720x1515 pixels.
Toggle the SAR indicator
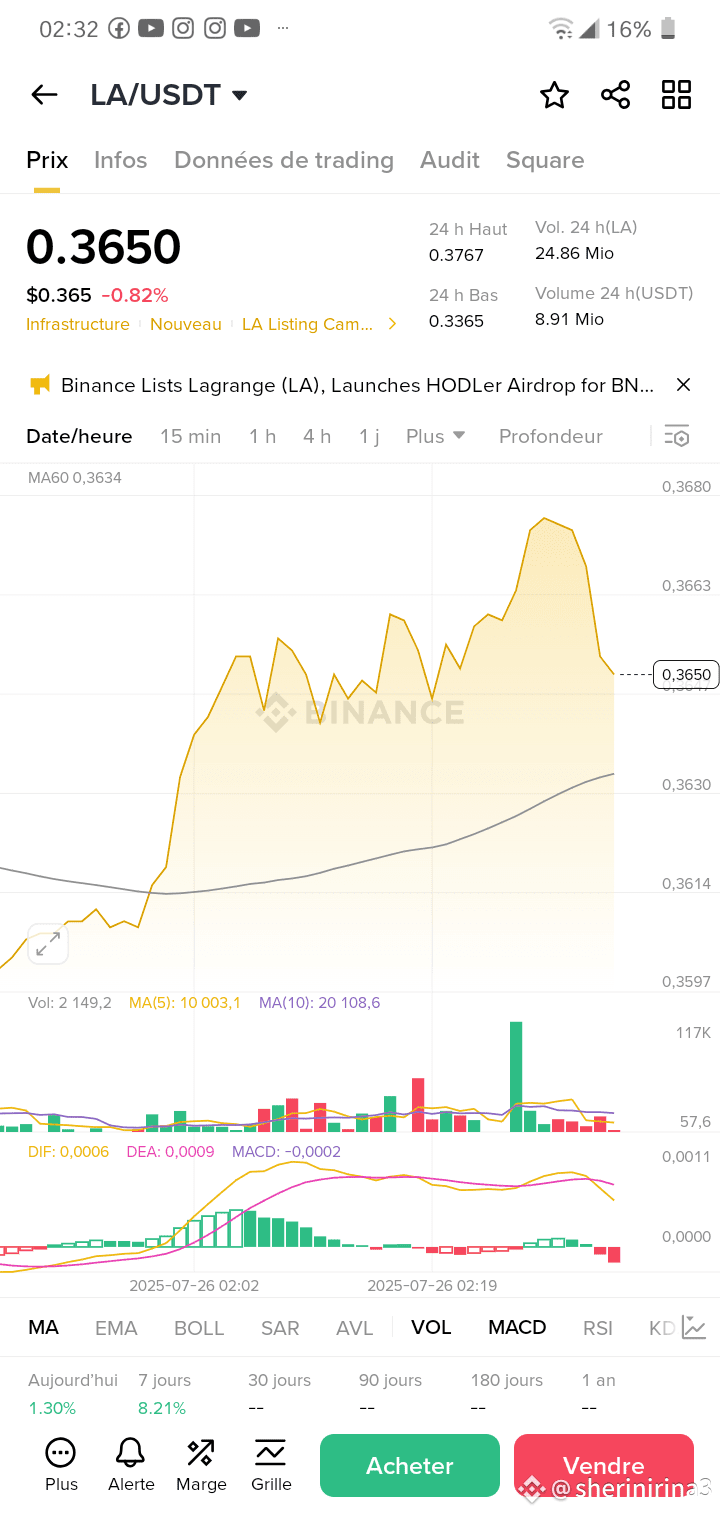click(280, 1328)
